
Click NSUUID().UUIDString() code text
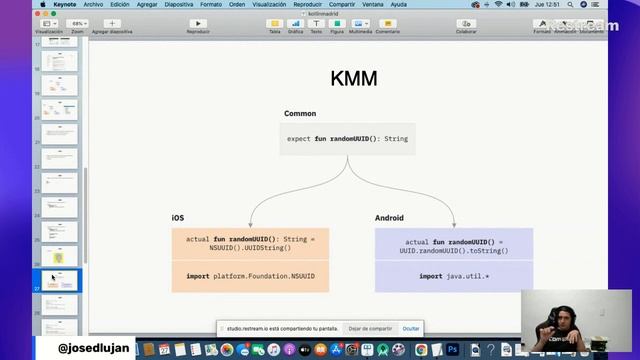[x=250, y=248]
